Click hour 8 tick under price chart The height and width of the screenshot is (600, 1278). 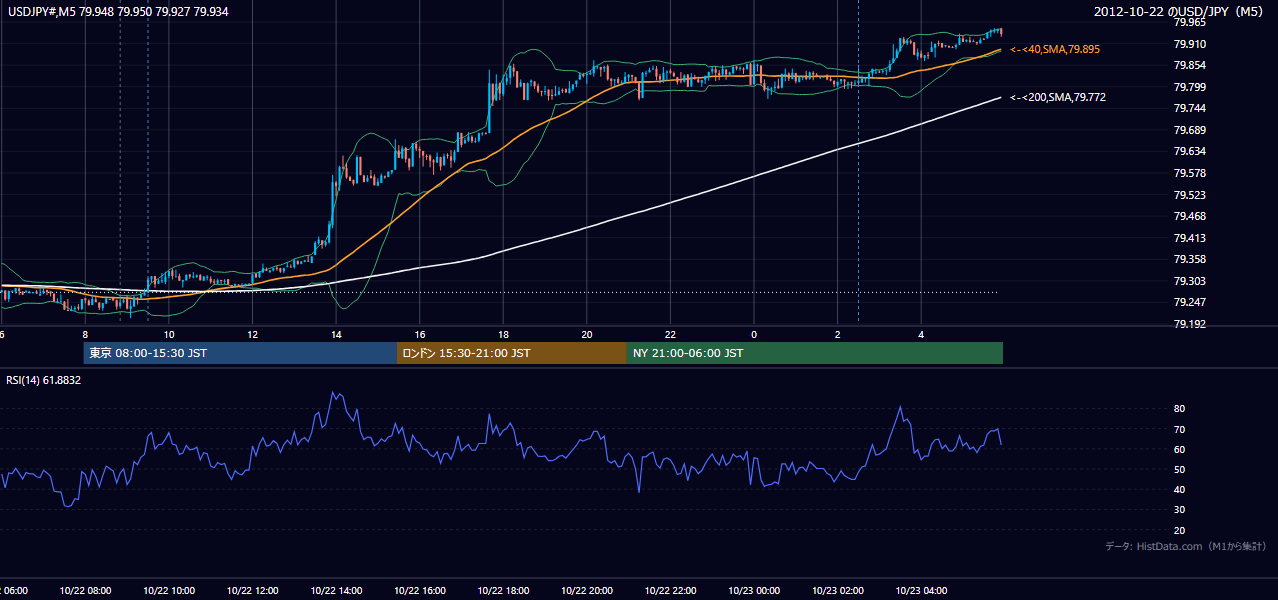85,335
